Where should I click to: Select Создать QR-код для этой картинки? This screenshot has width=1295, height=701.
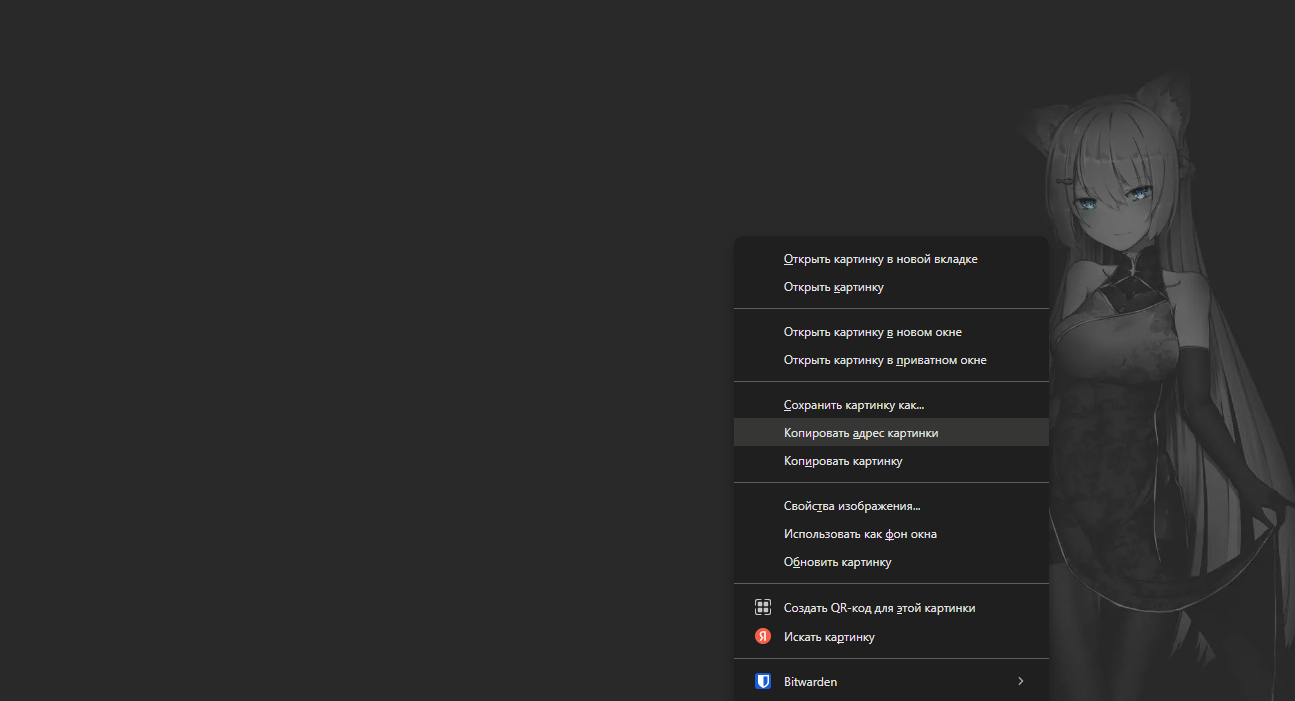pos(891,607)
